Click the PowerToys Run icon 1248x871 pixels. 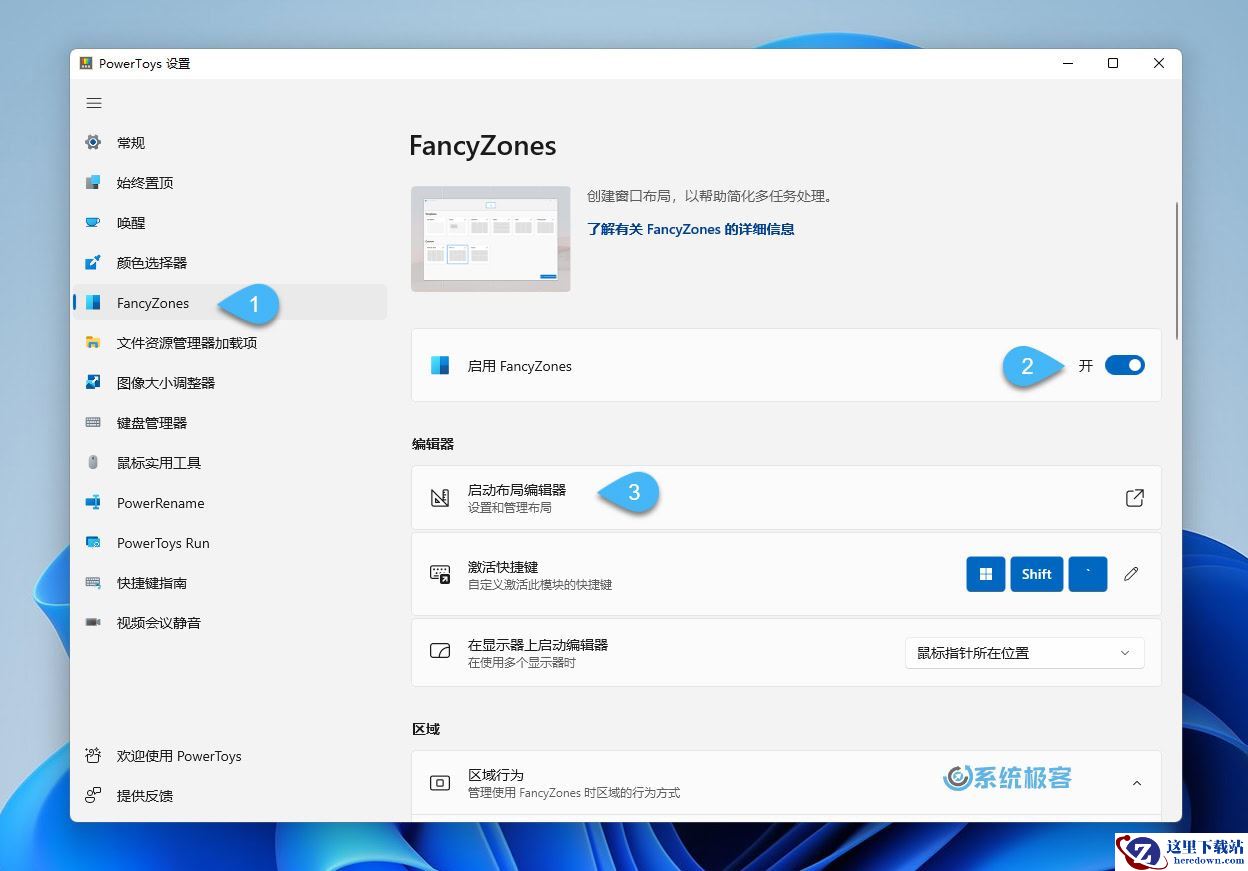pos(93,542)
